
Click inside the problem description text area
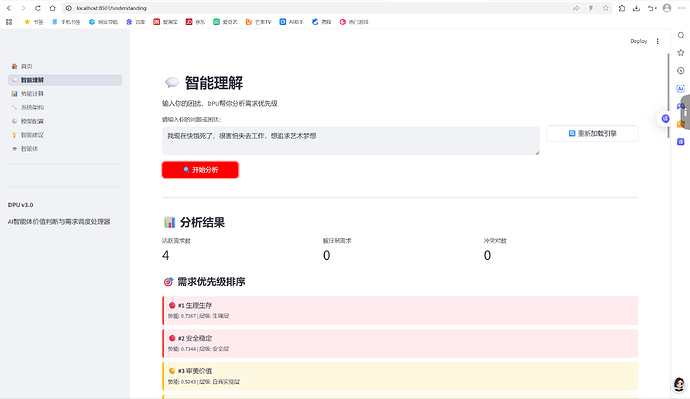351,141
